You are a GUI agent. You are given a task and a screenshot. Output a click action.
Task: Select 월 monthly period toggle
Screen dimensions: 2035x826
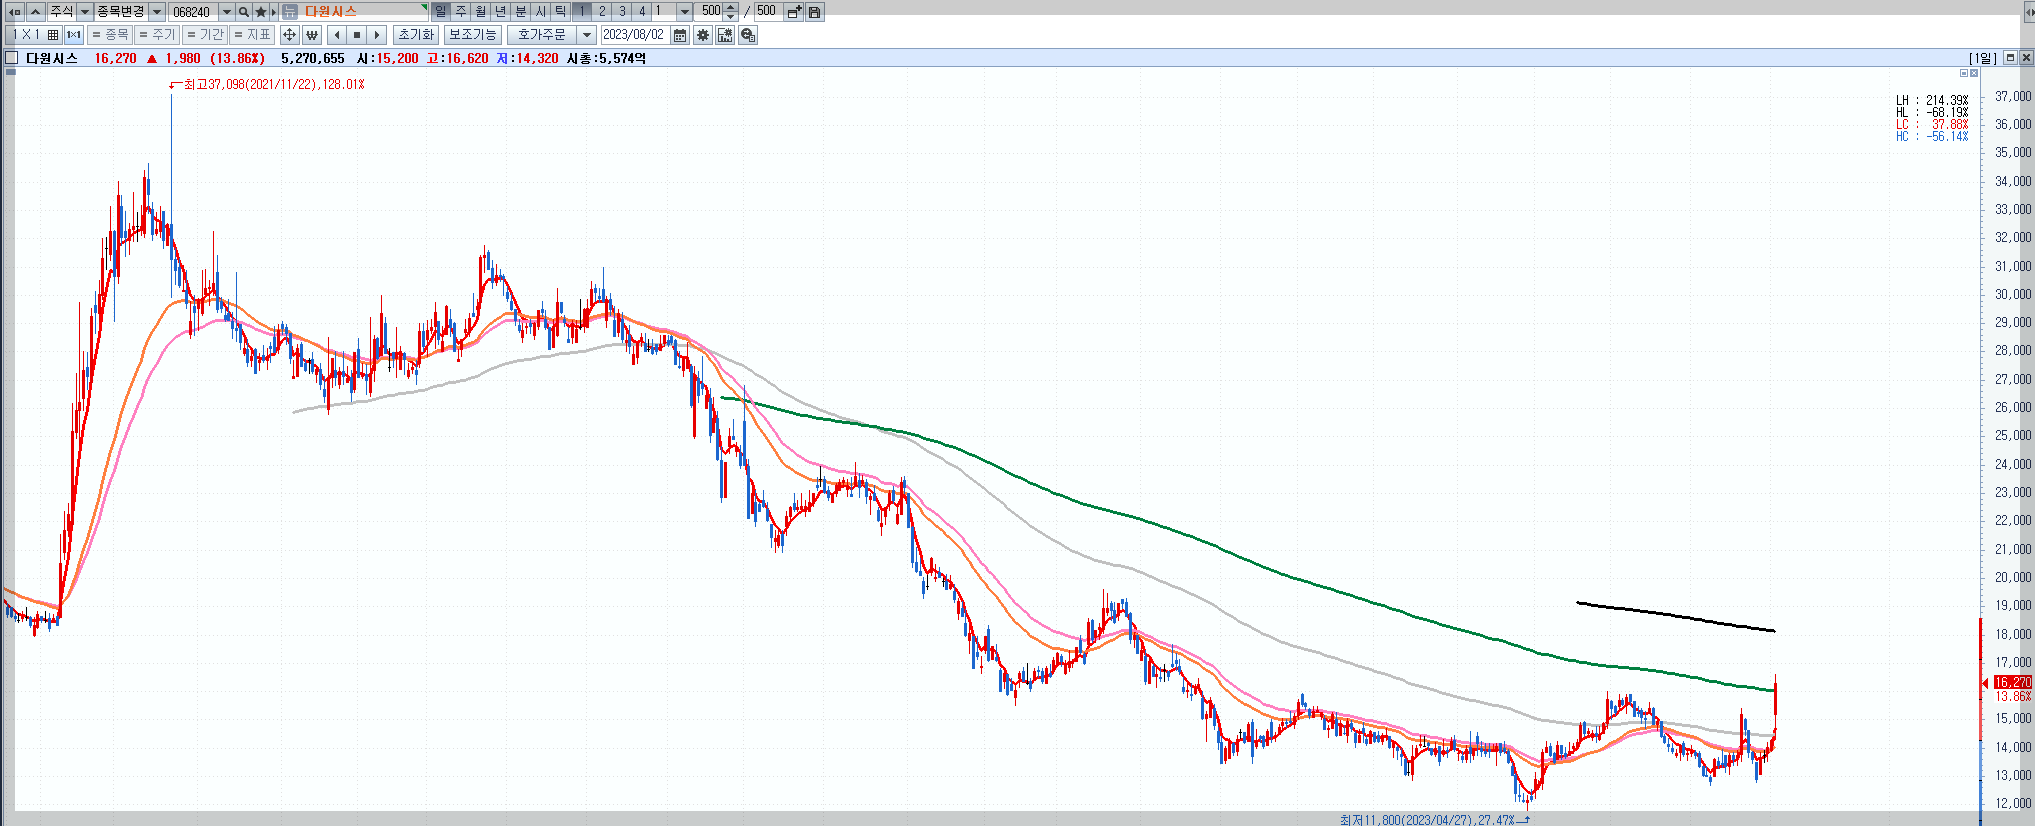coord(481,11)
